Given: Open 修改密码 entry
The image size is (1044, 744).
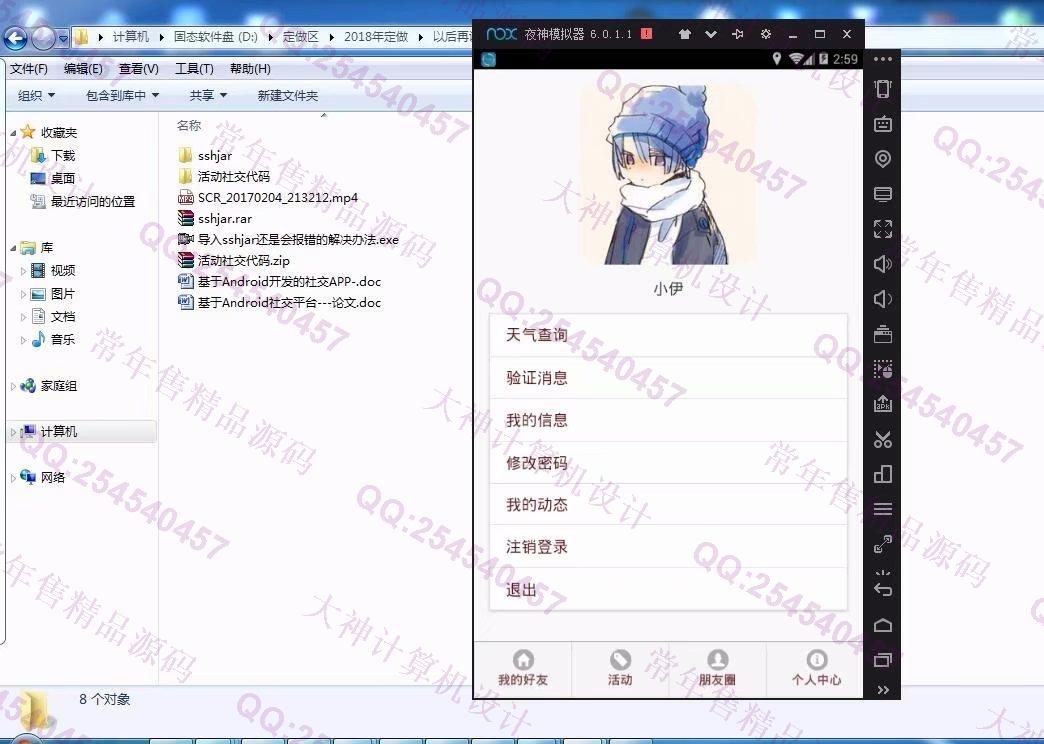Looking at the screenshot, I should [668, 462].
